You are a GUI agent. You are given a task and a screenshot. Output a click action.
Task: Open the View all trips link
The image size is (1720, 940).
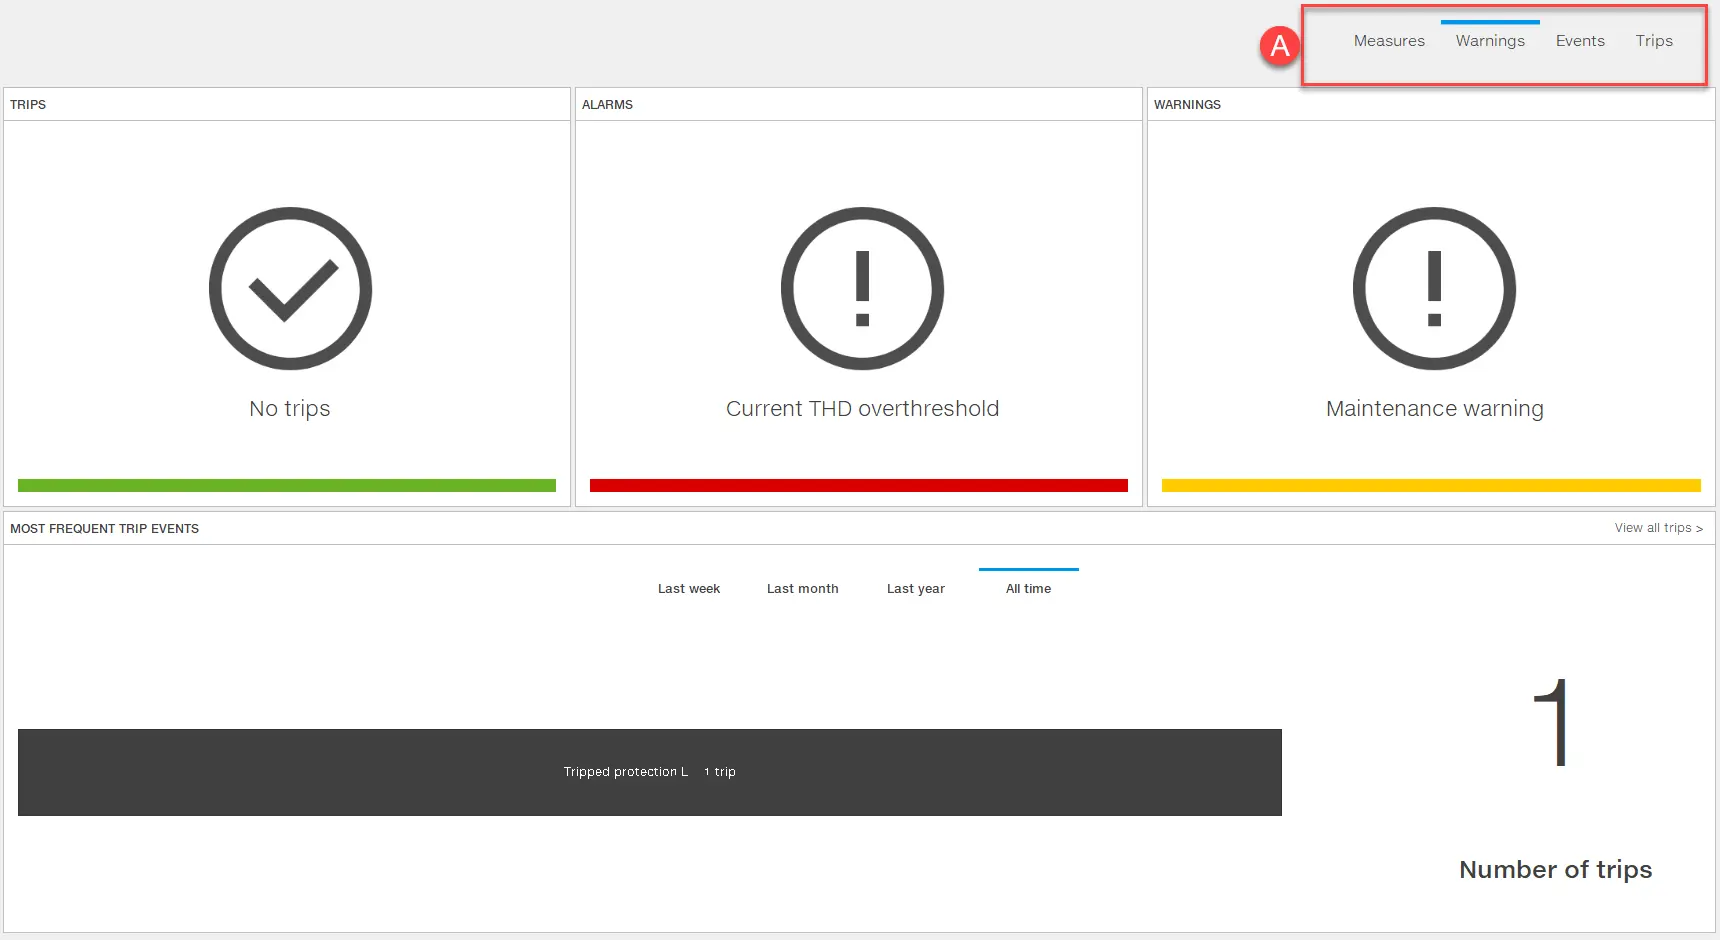(1658, 528)
